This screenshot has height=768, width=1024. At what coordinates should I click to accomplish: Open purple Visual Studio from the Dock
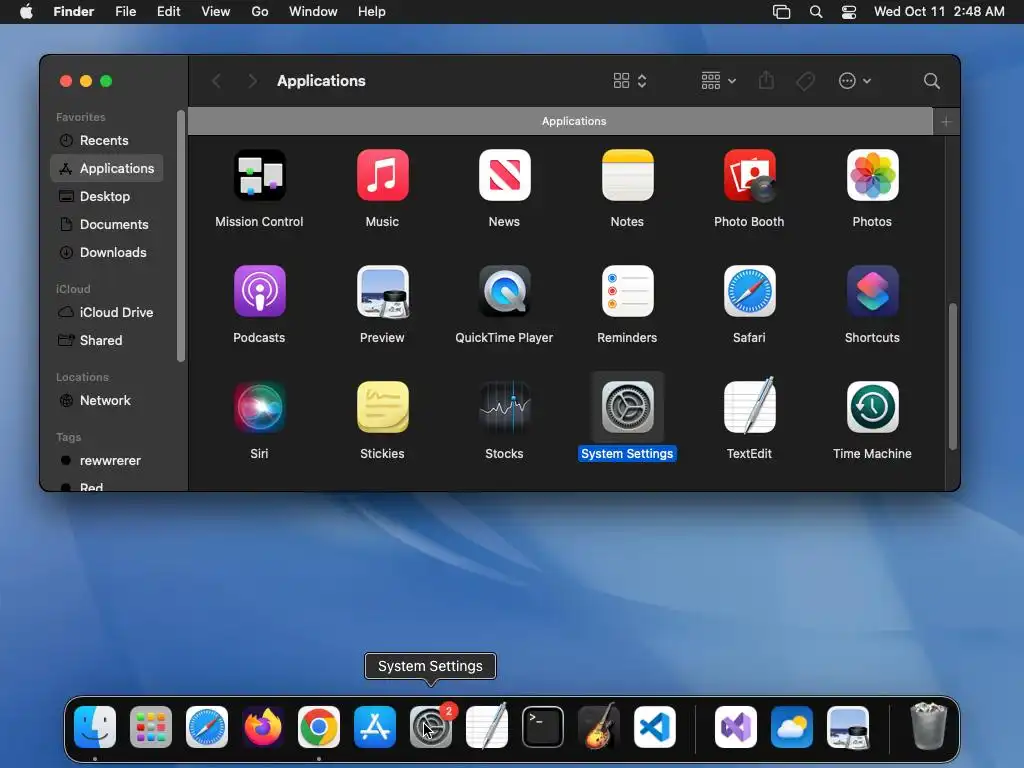coord(736,727)
